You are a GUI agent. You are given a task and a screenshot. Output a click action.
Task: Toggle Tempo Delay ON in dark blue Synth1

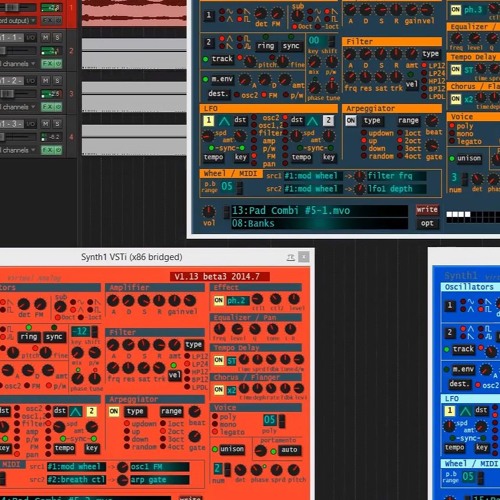tap(456, 69)
